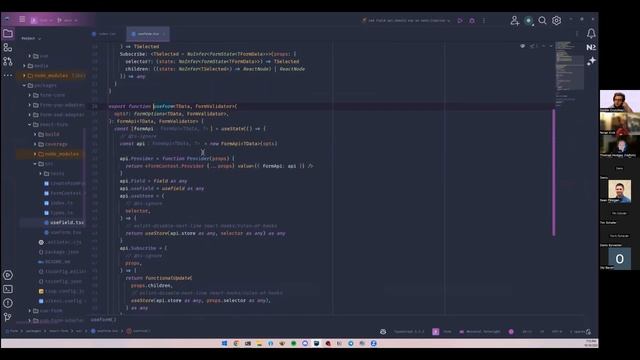Click the useForm() breadcrumb
Image resolution: width=640 pixels, height=360 pixels.
[138, 331]
